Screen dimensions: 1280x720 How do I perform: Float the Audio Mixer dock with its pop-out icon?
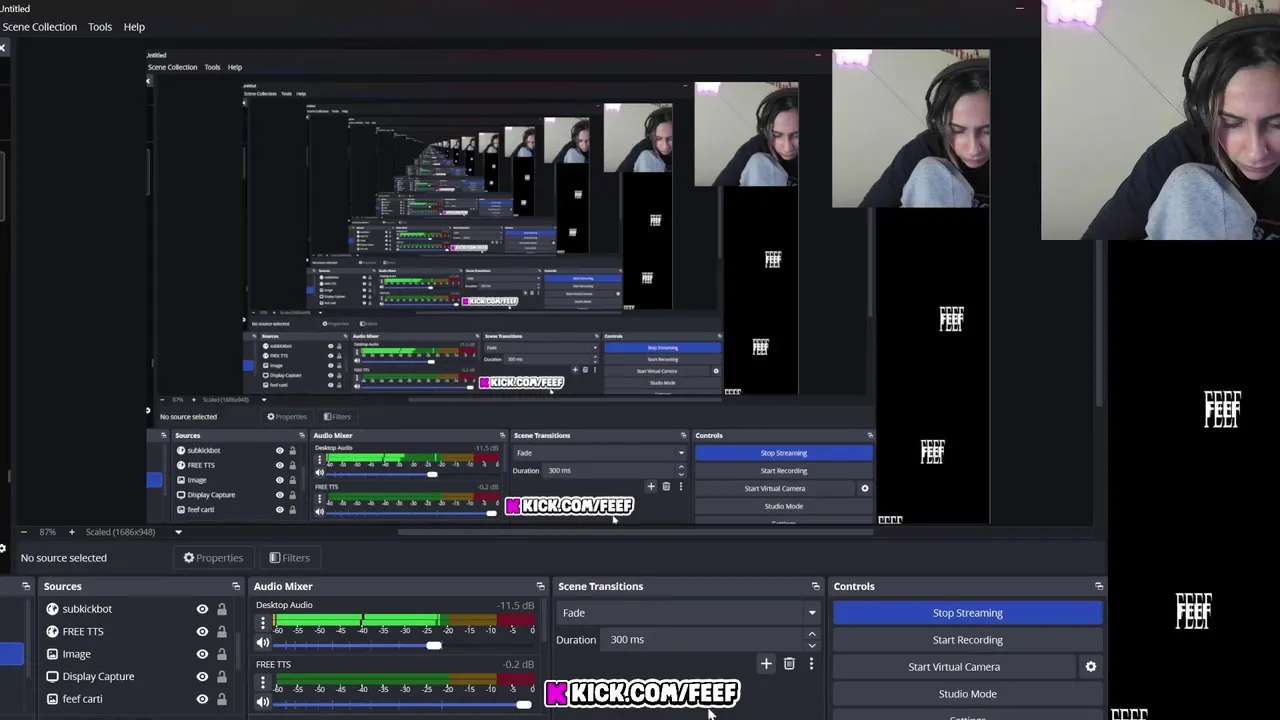click(541, 586)
